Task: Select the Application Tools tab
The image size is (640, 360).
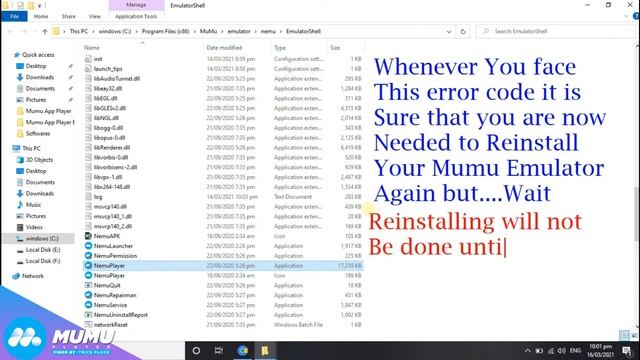Action: [136, 16]
